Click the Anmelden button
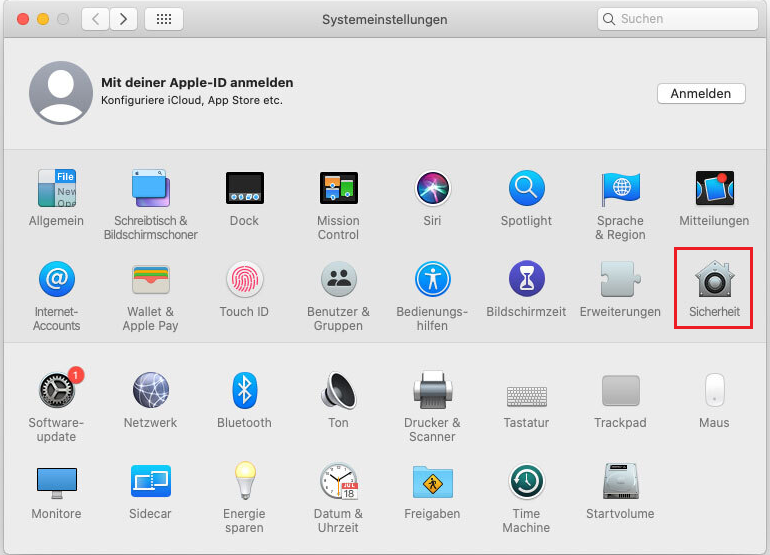 click(700, 93)
